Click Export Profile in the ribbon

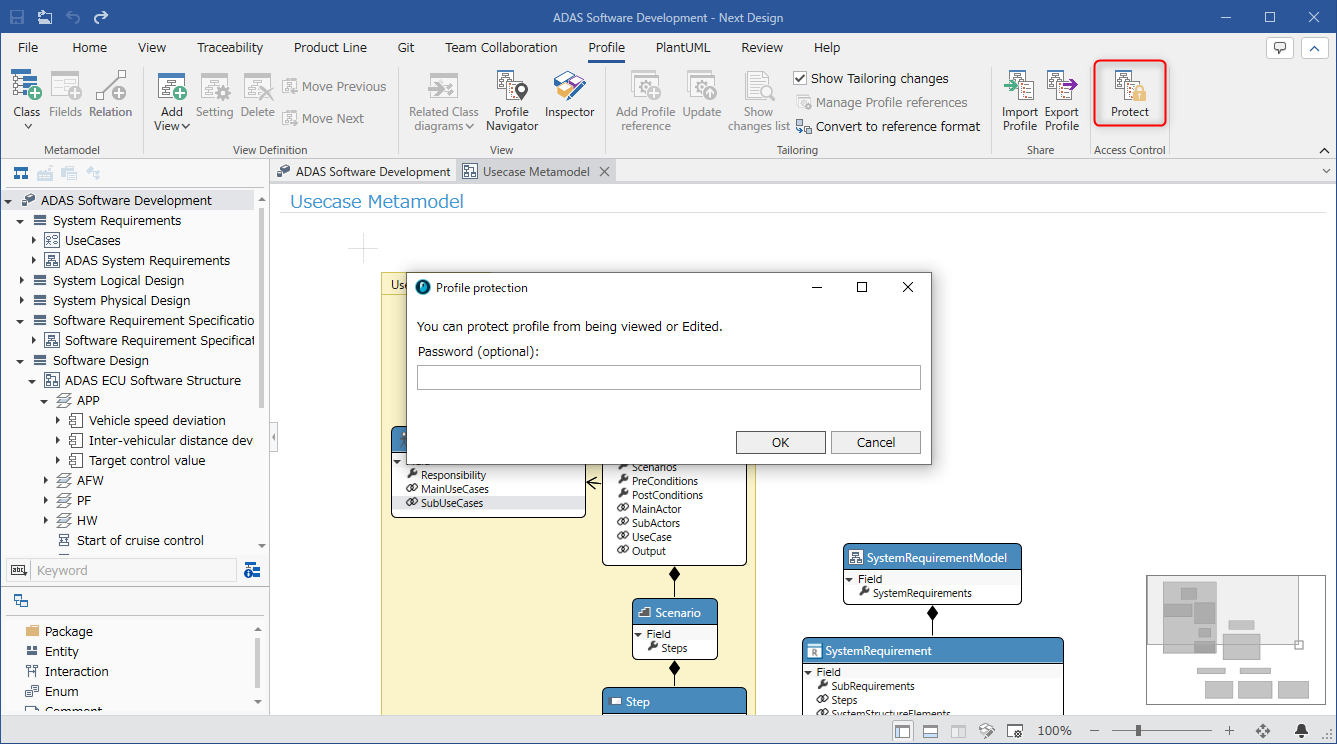coord(1062,100)
